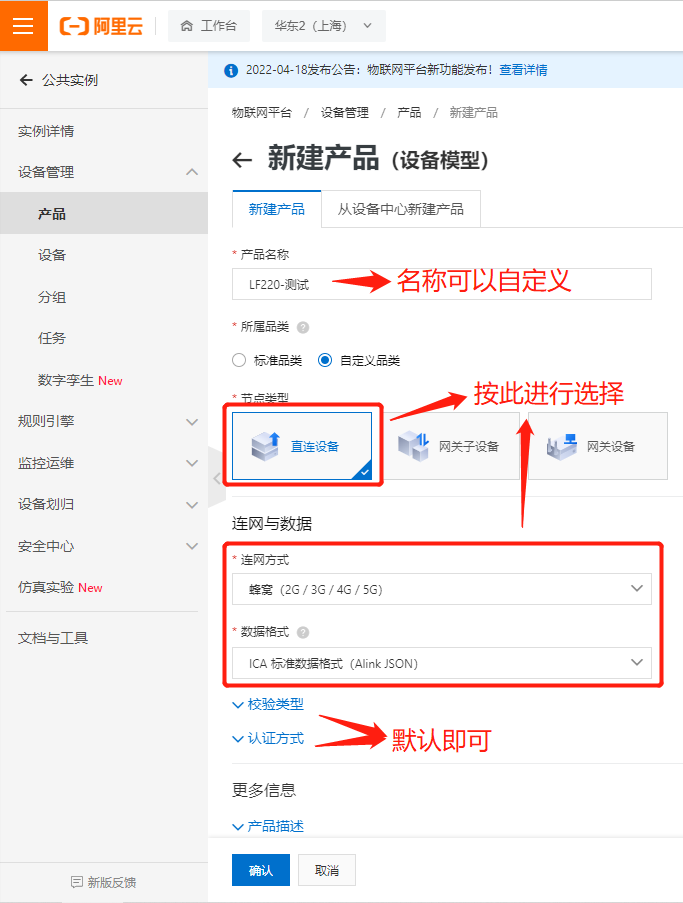
Task: Choose the 网关子设备 node type
Action: pyautogui.click(x=451, y=446)
